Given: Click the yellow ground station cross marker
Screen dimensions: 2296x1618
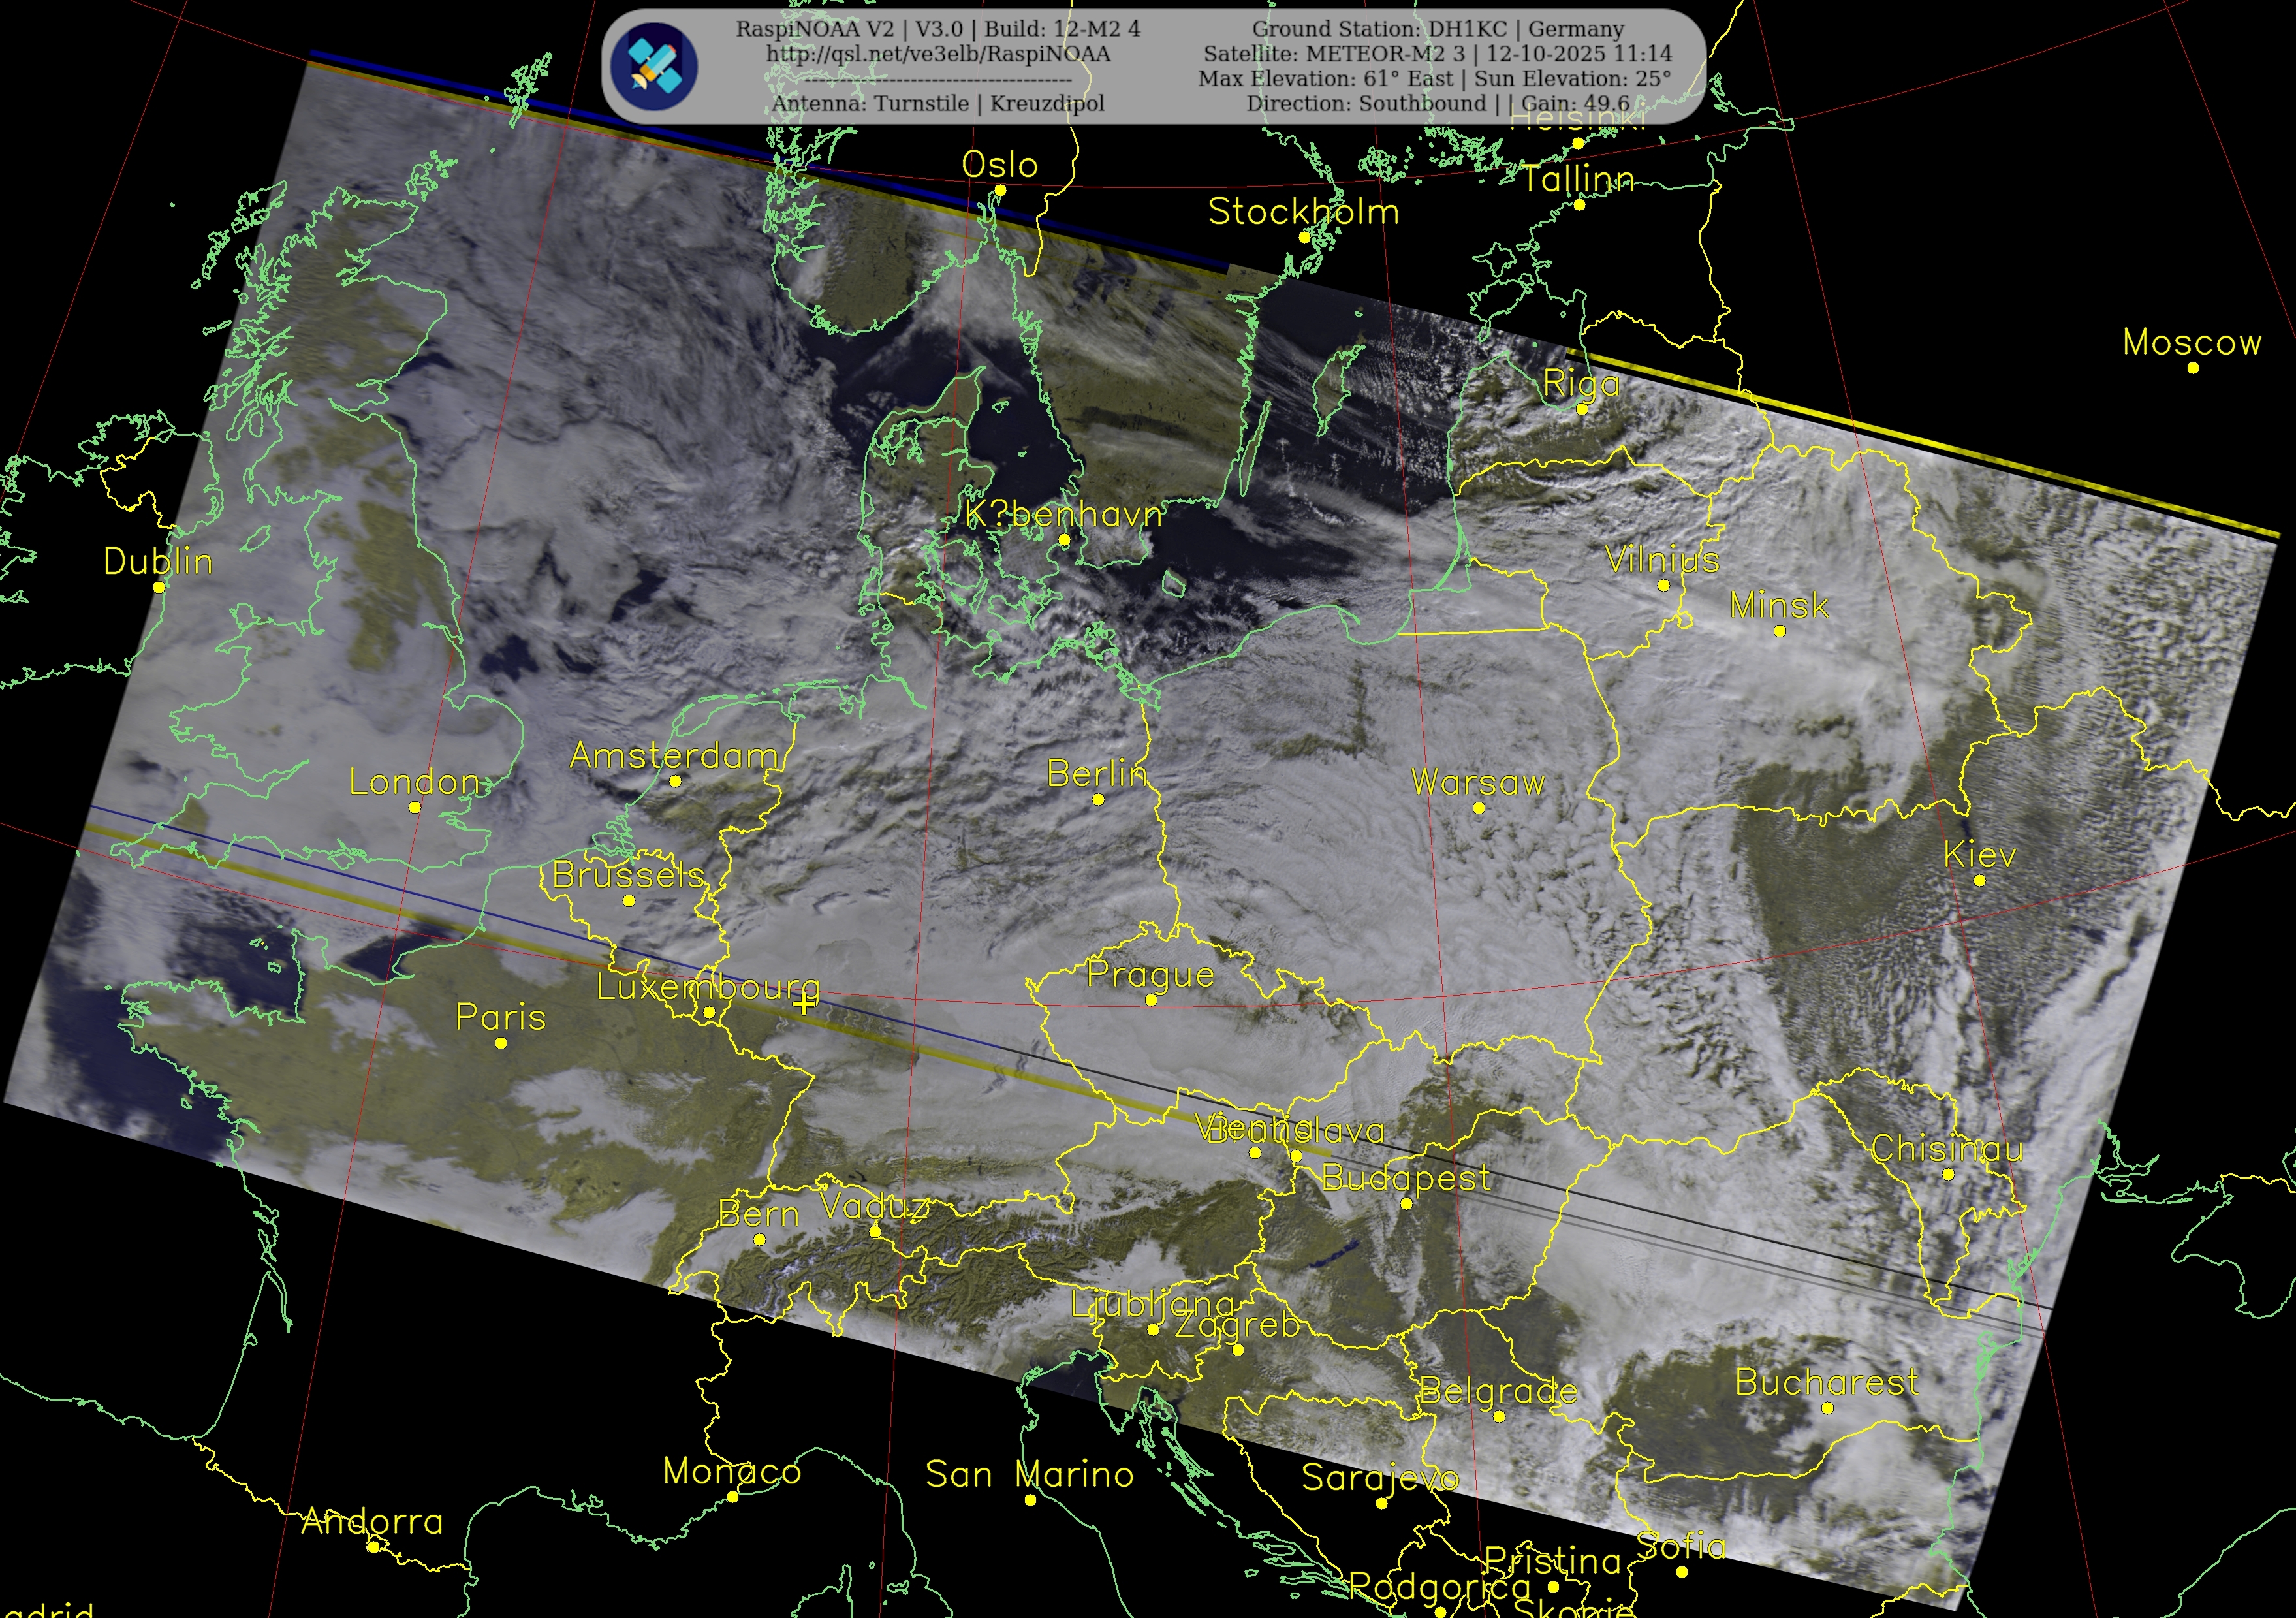Looking at the screenshot, I should pos(805,1003).
